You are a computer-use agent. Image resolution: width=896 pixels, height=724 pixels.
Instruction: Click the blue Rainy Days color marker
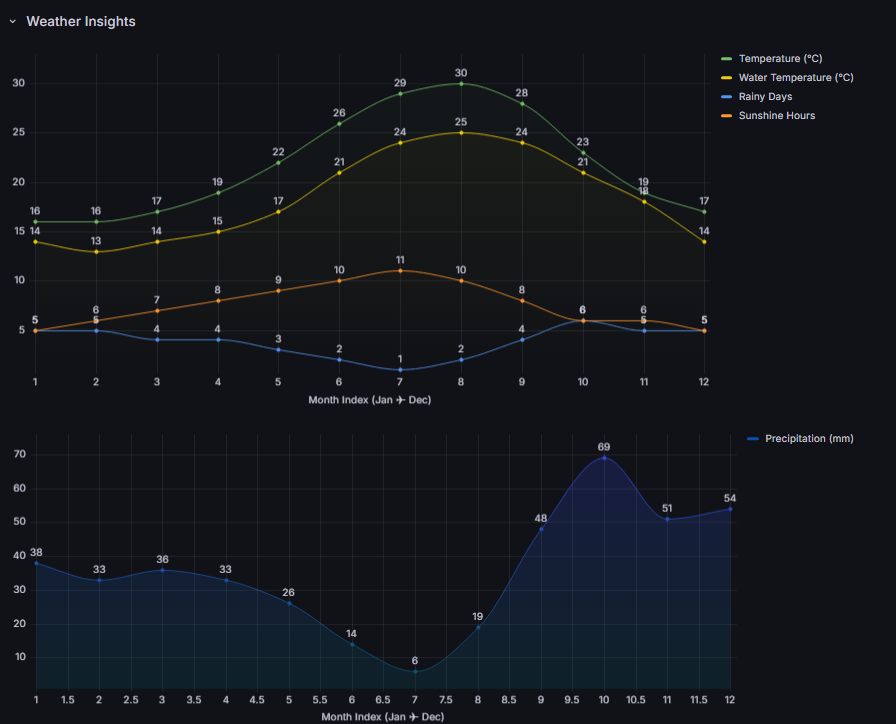click(727, 97)
